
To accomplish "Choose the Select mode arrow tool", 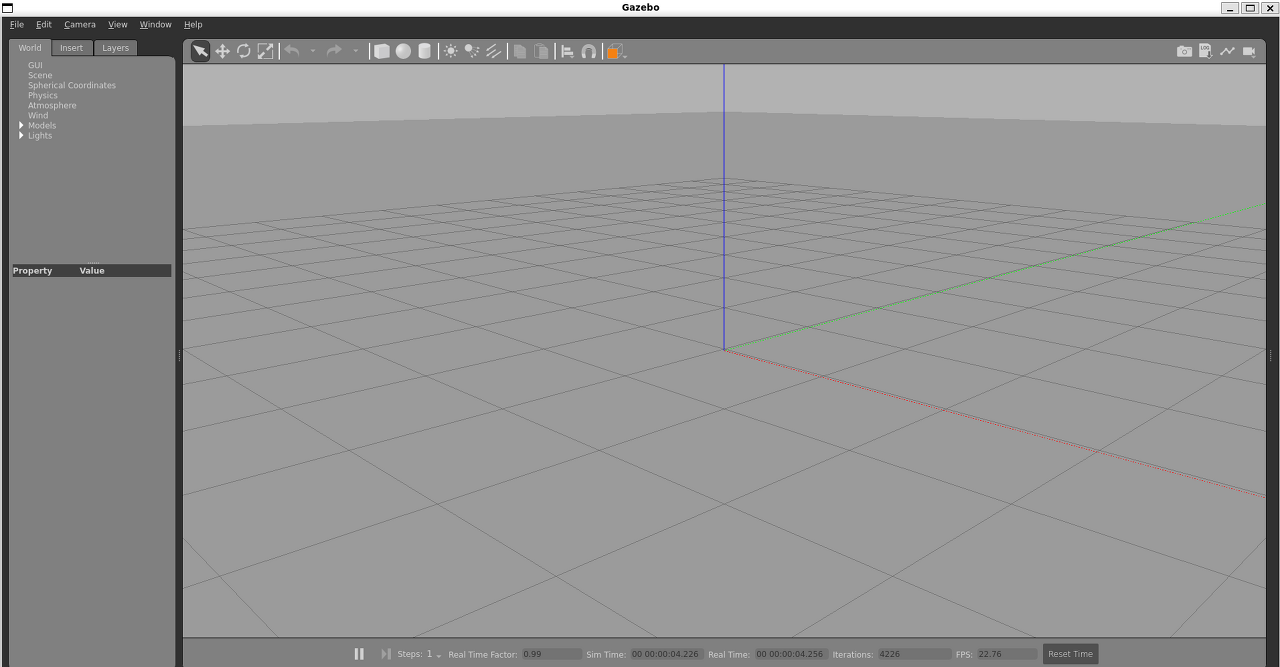I will pyautogui.click(x=200, y=51).
